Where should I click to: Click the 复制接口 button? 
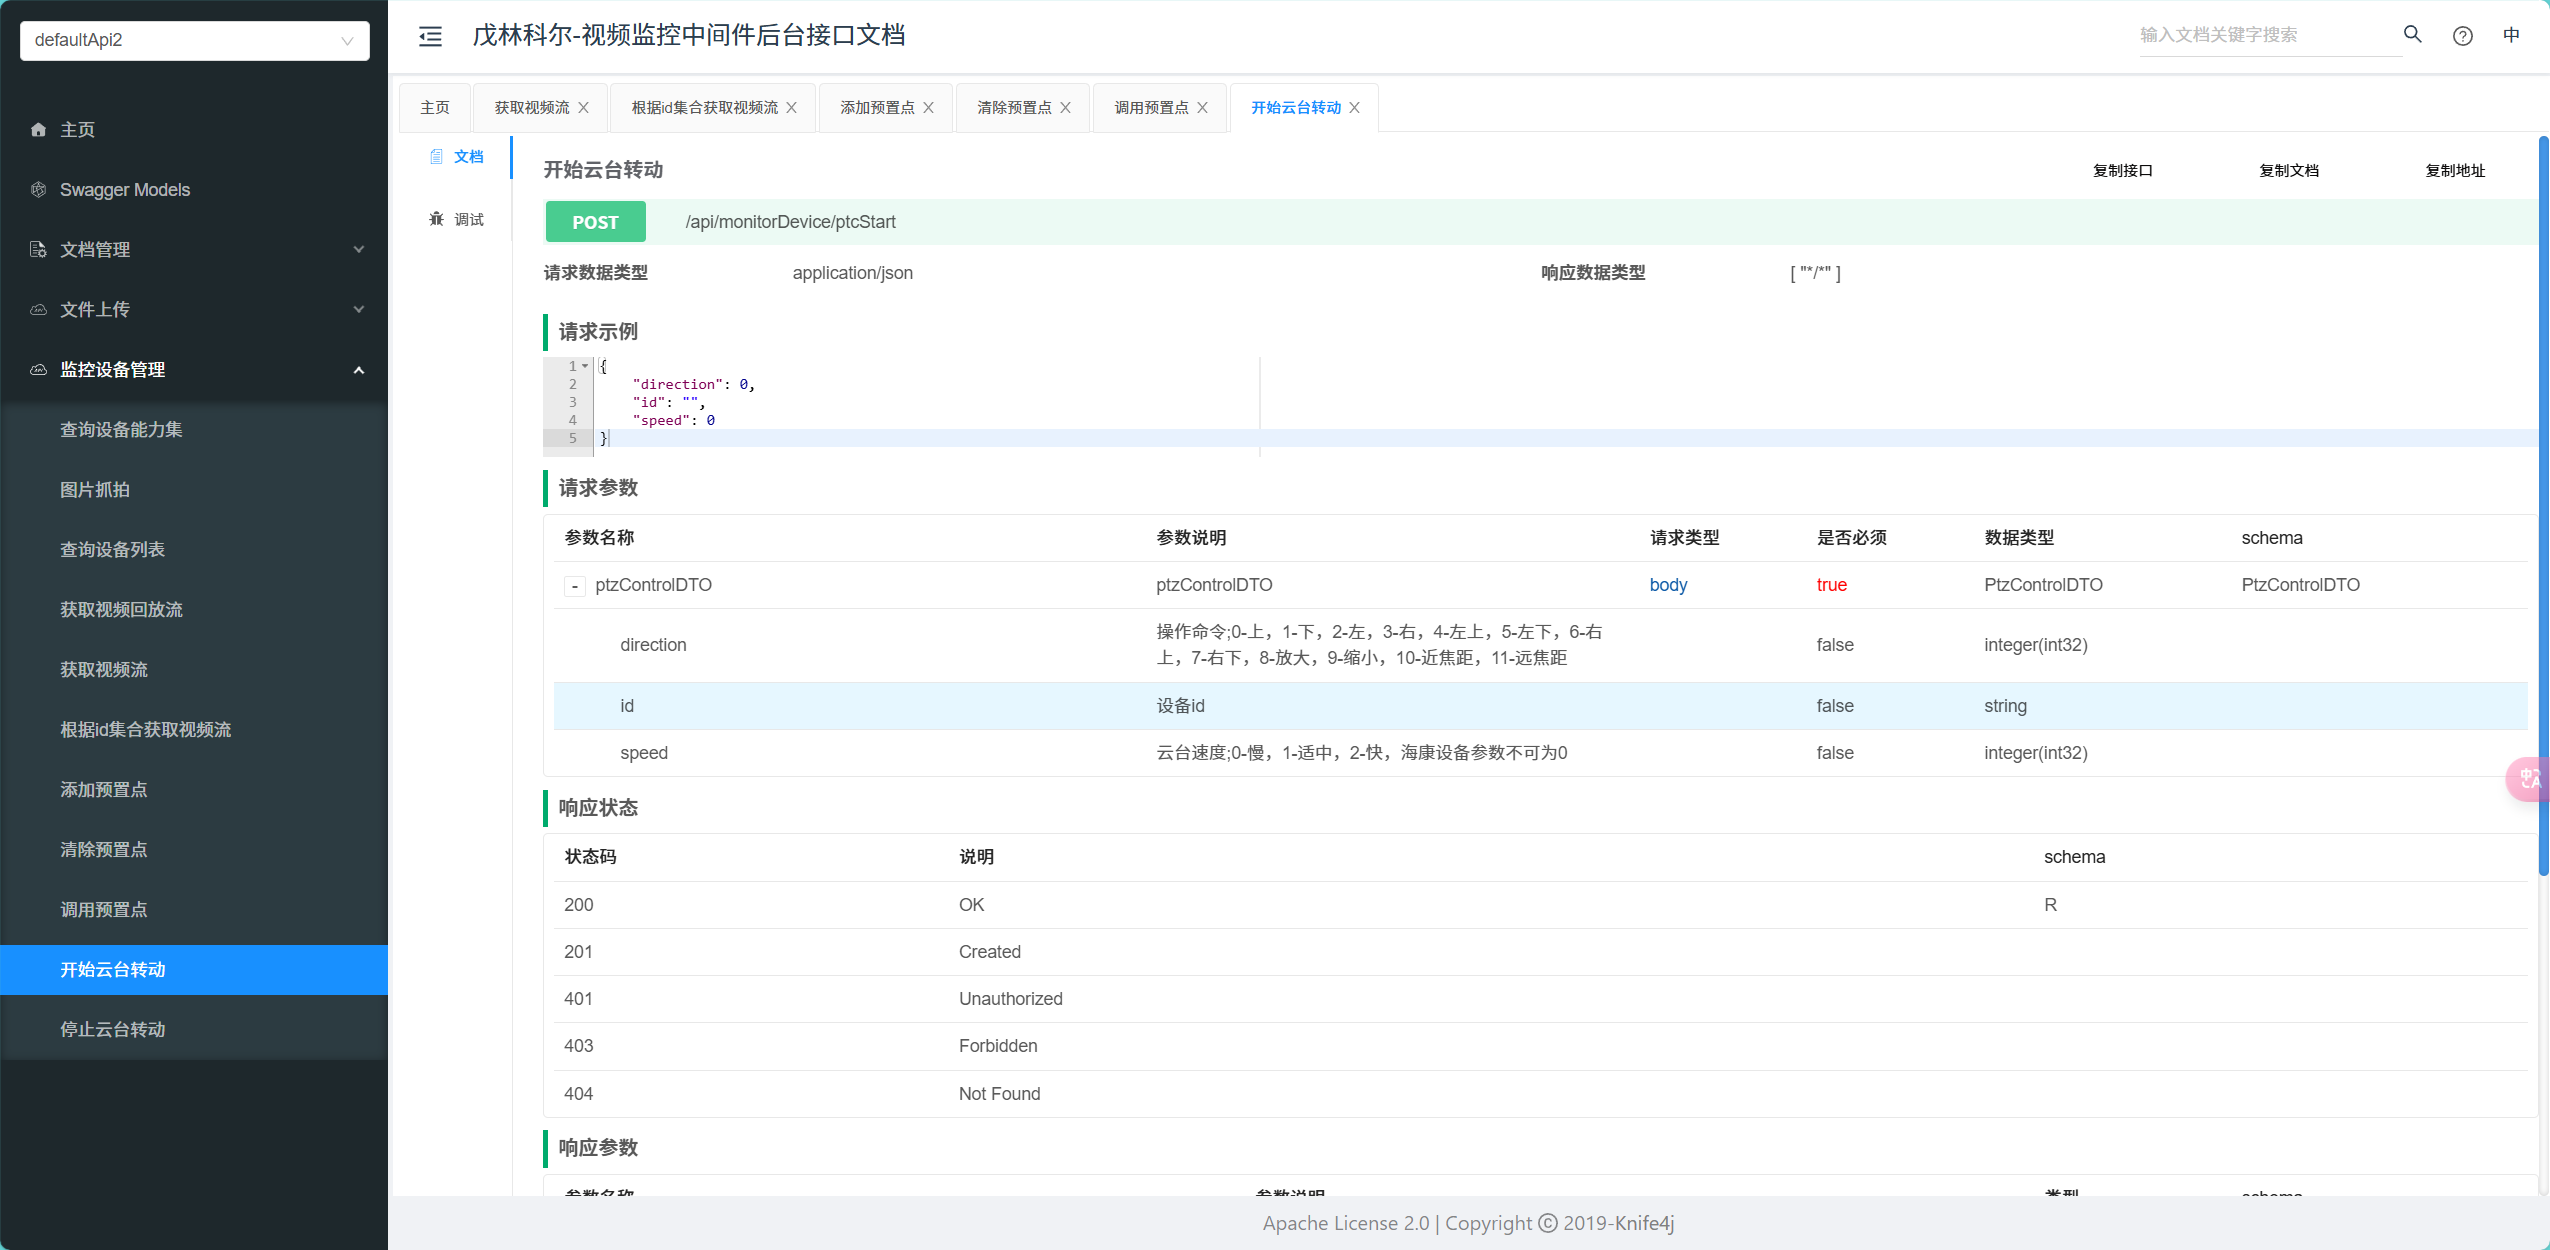tap(2122, 171)
